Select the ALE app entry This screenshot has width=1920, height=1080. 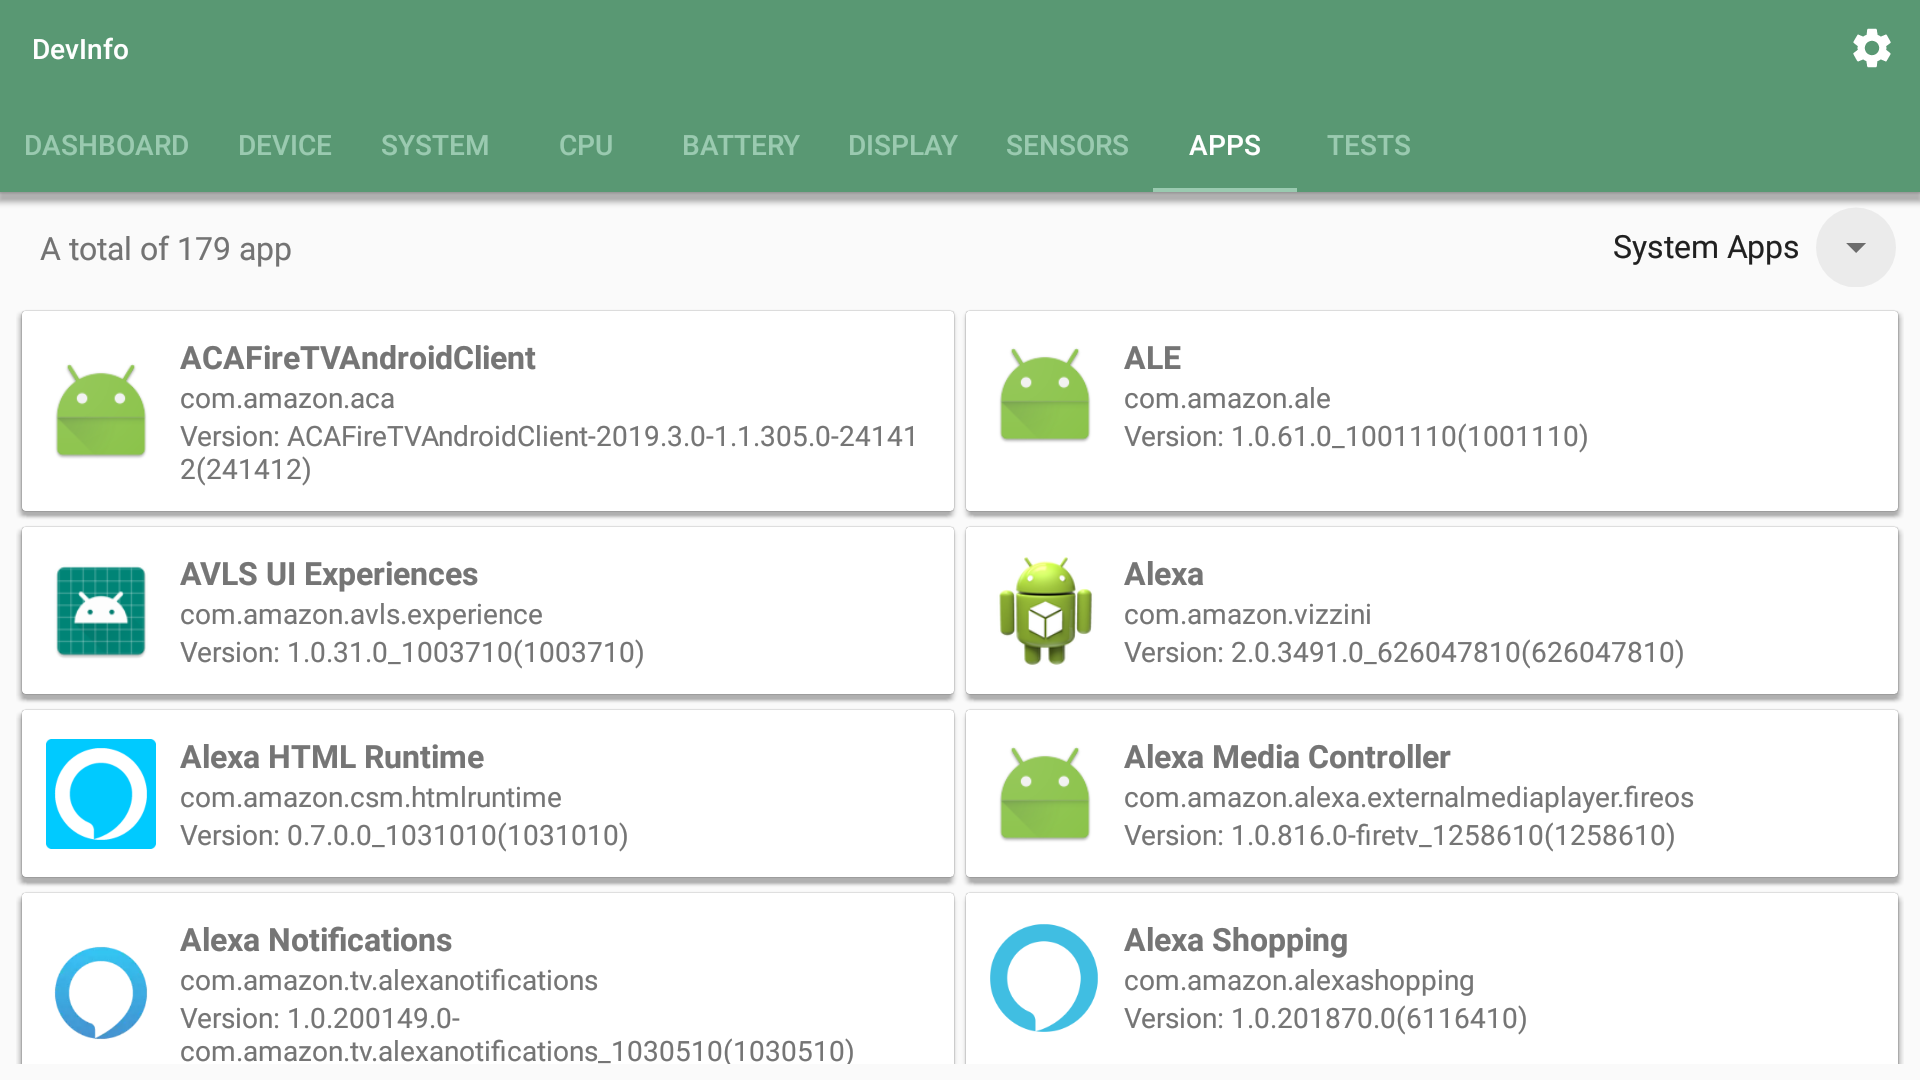[1432, 410]
